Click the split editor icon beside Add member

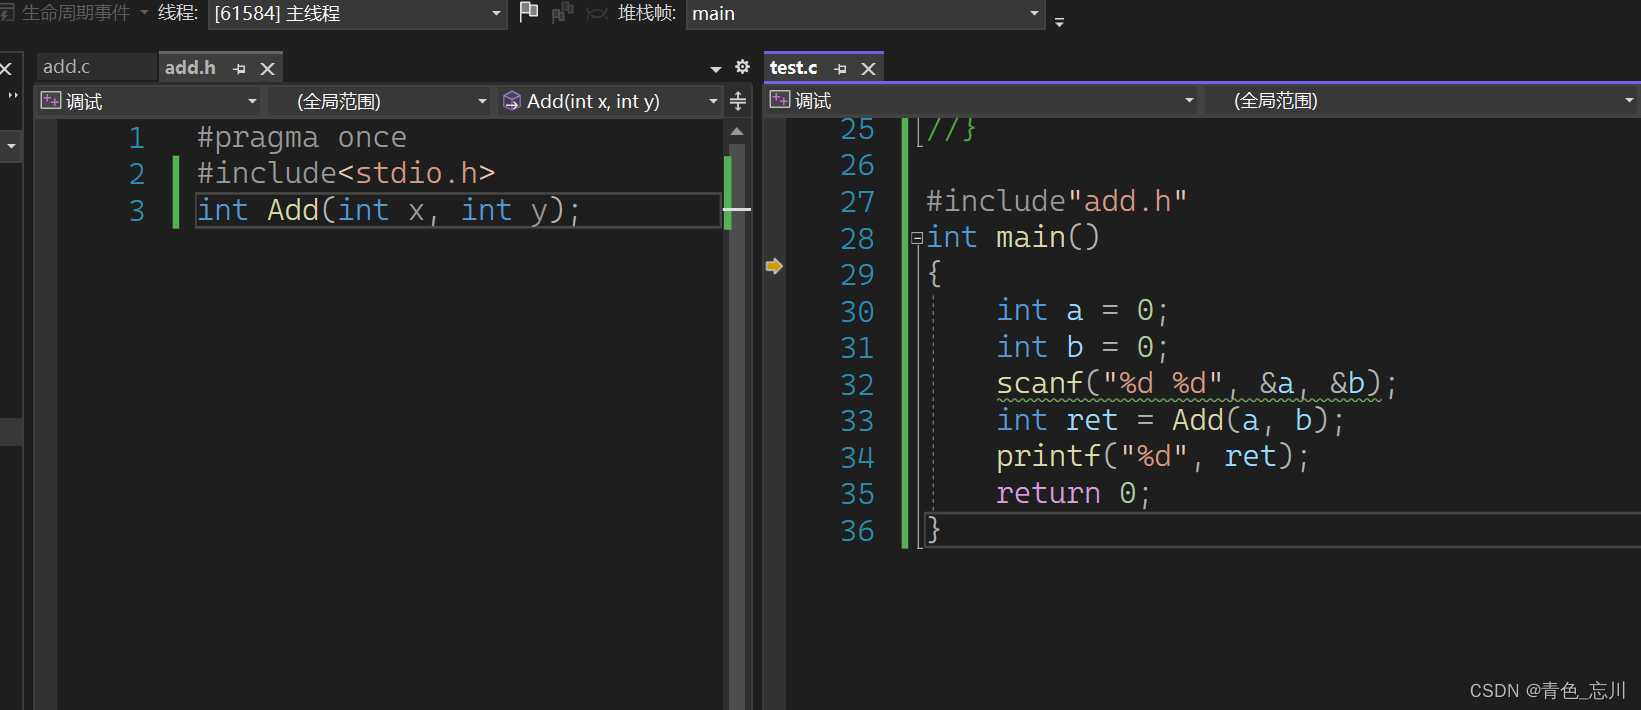point(738,101)
